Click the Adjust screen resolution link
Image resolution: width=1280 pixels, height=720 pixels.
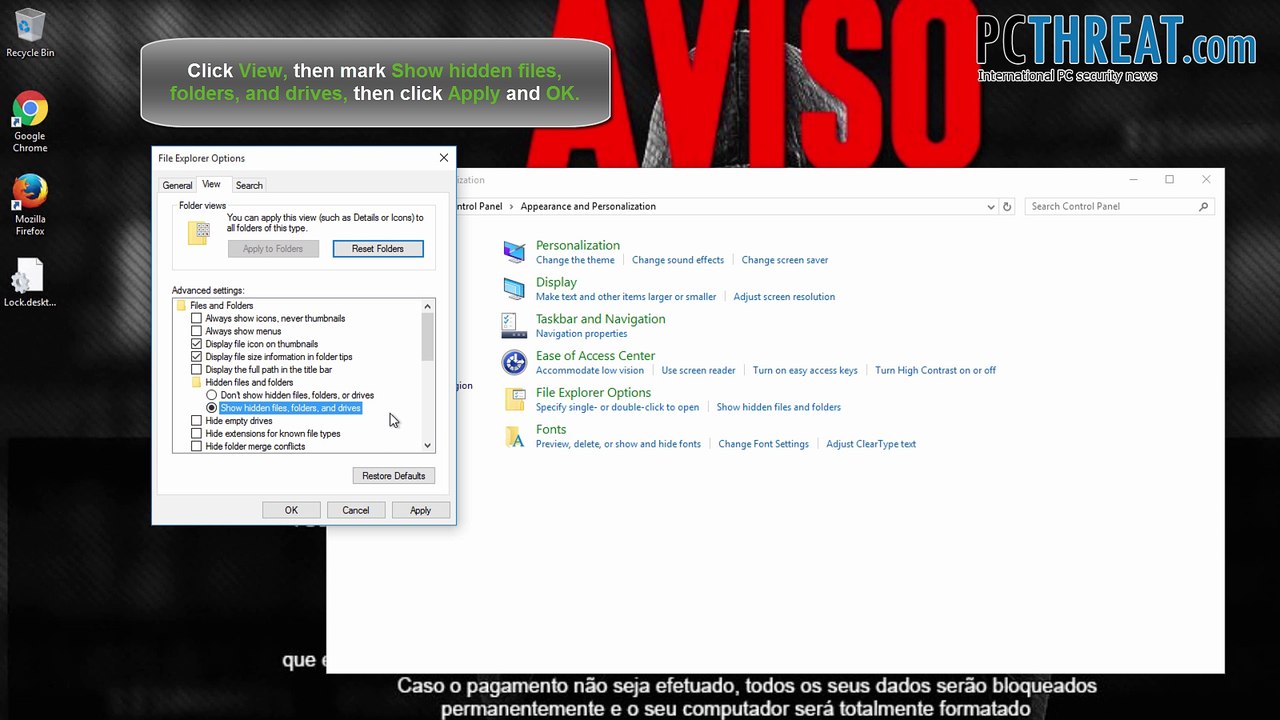point(784,297)
